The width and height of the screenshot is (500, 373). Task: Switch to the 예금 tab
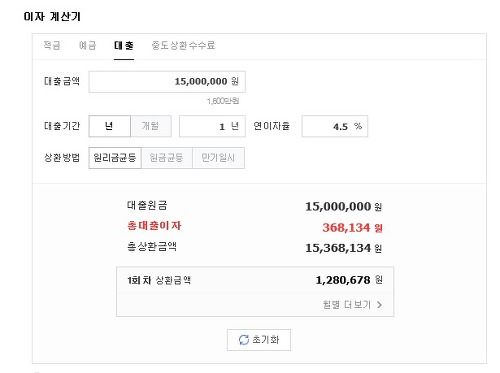point(87,45)
